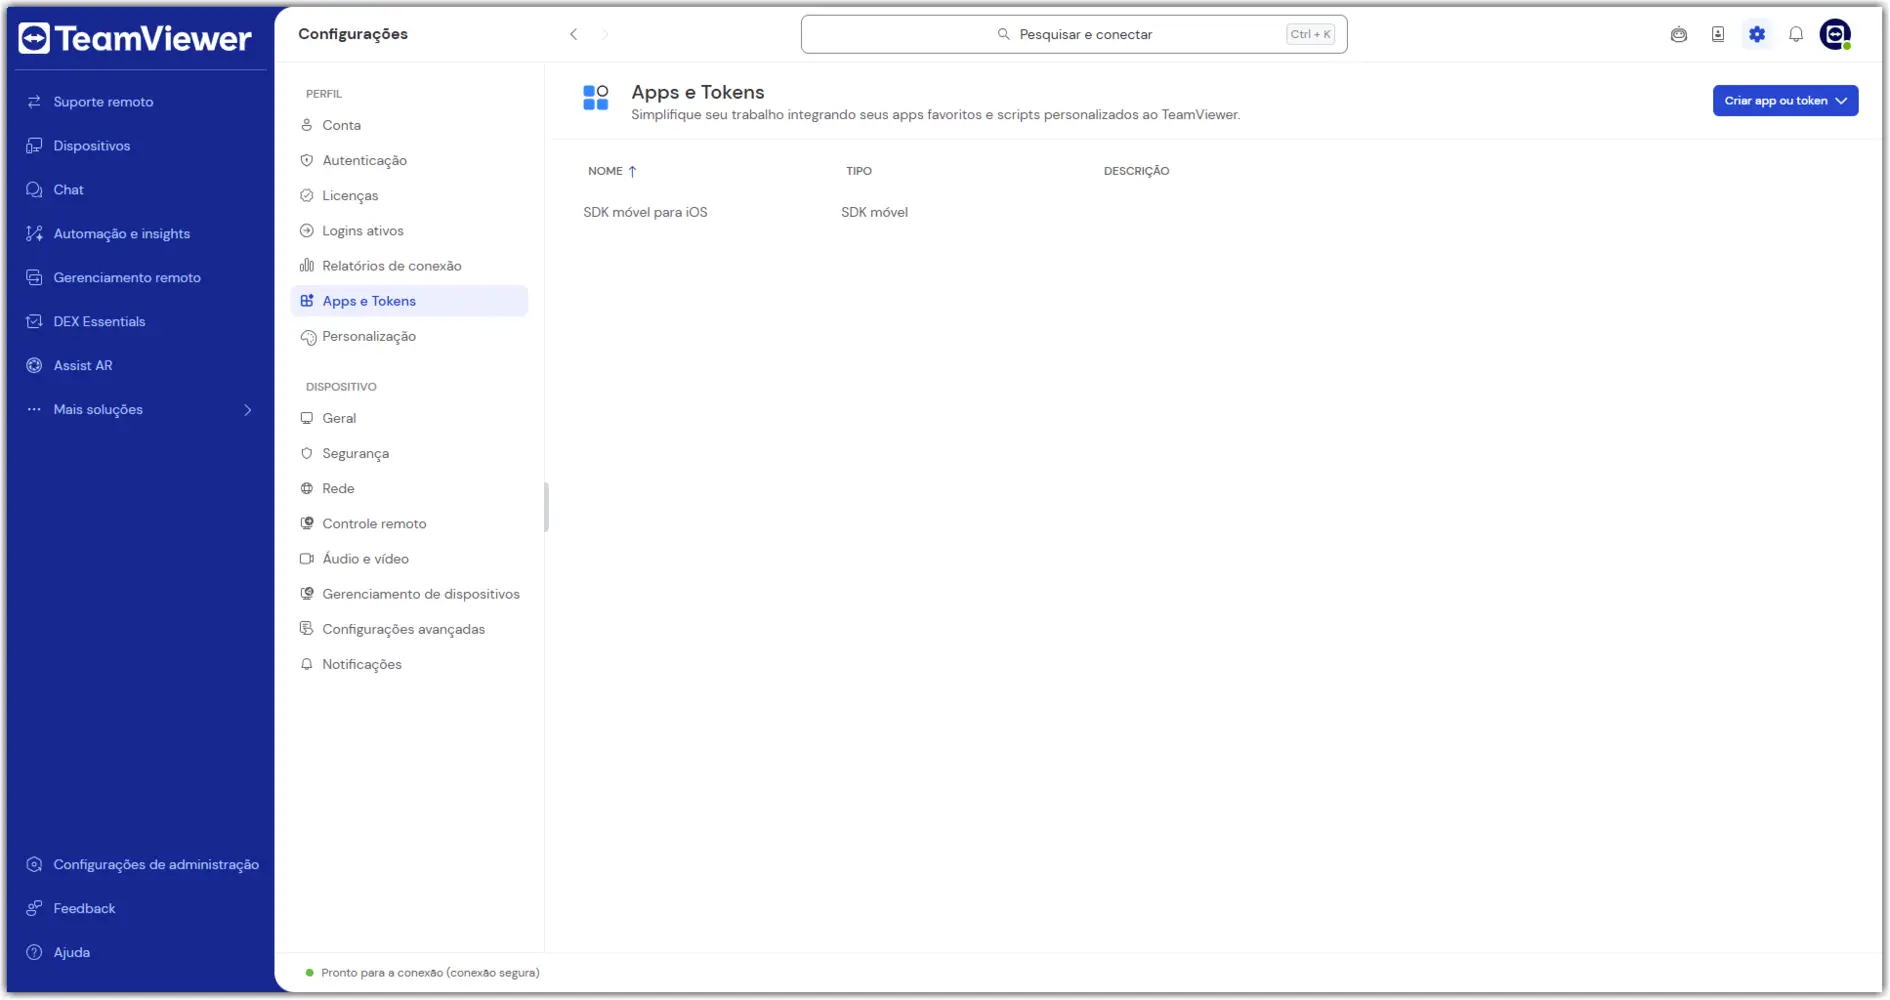Screen dimensions: 1890x1000
Task: Open Áudio e vídeo camera icon
Action: click(307, 559)
